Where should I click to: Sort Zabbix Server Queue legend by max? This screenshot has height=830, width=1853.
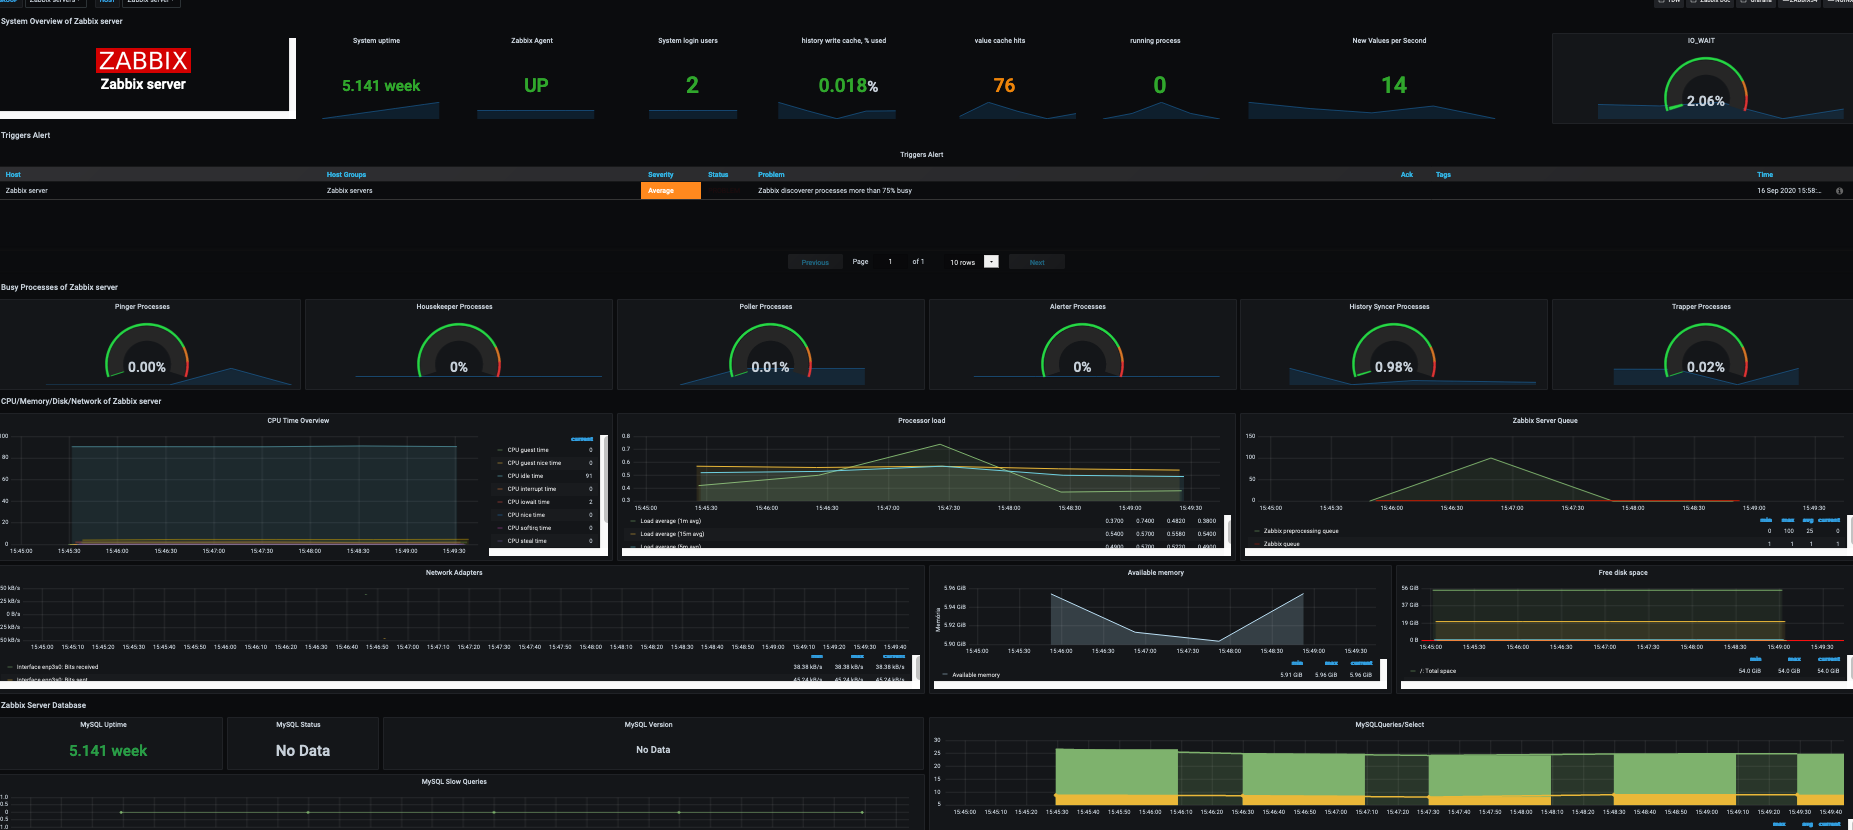[x=1788, y=520]
